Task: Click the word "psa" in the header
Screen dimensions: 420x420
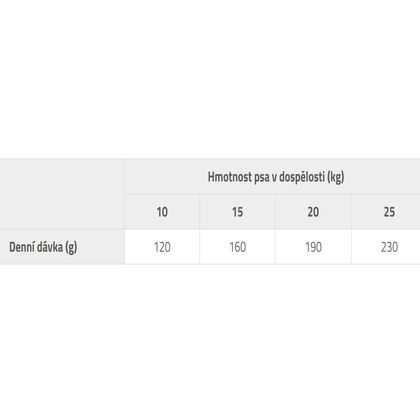Action: point(262,178)
